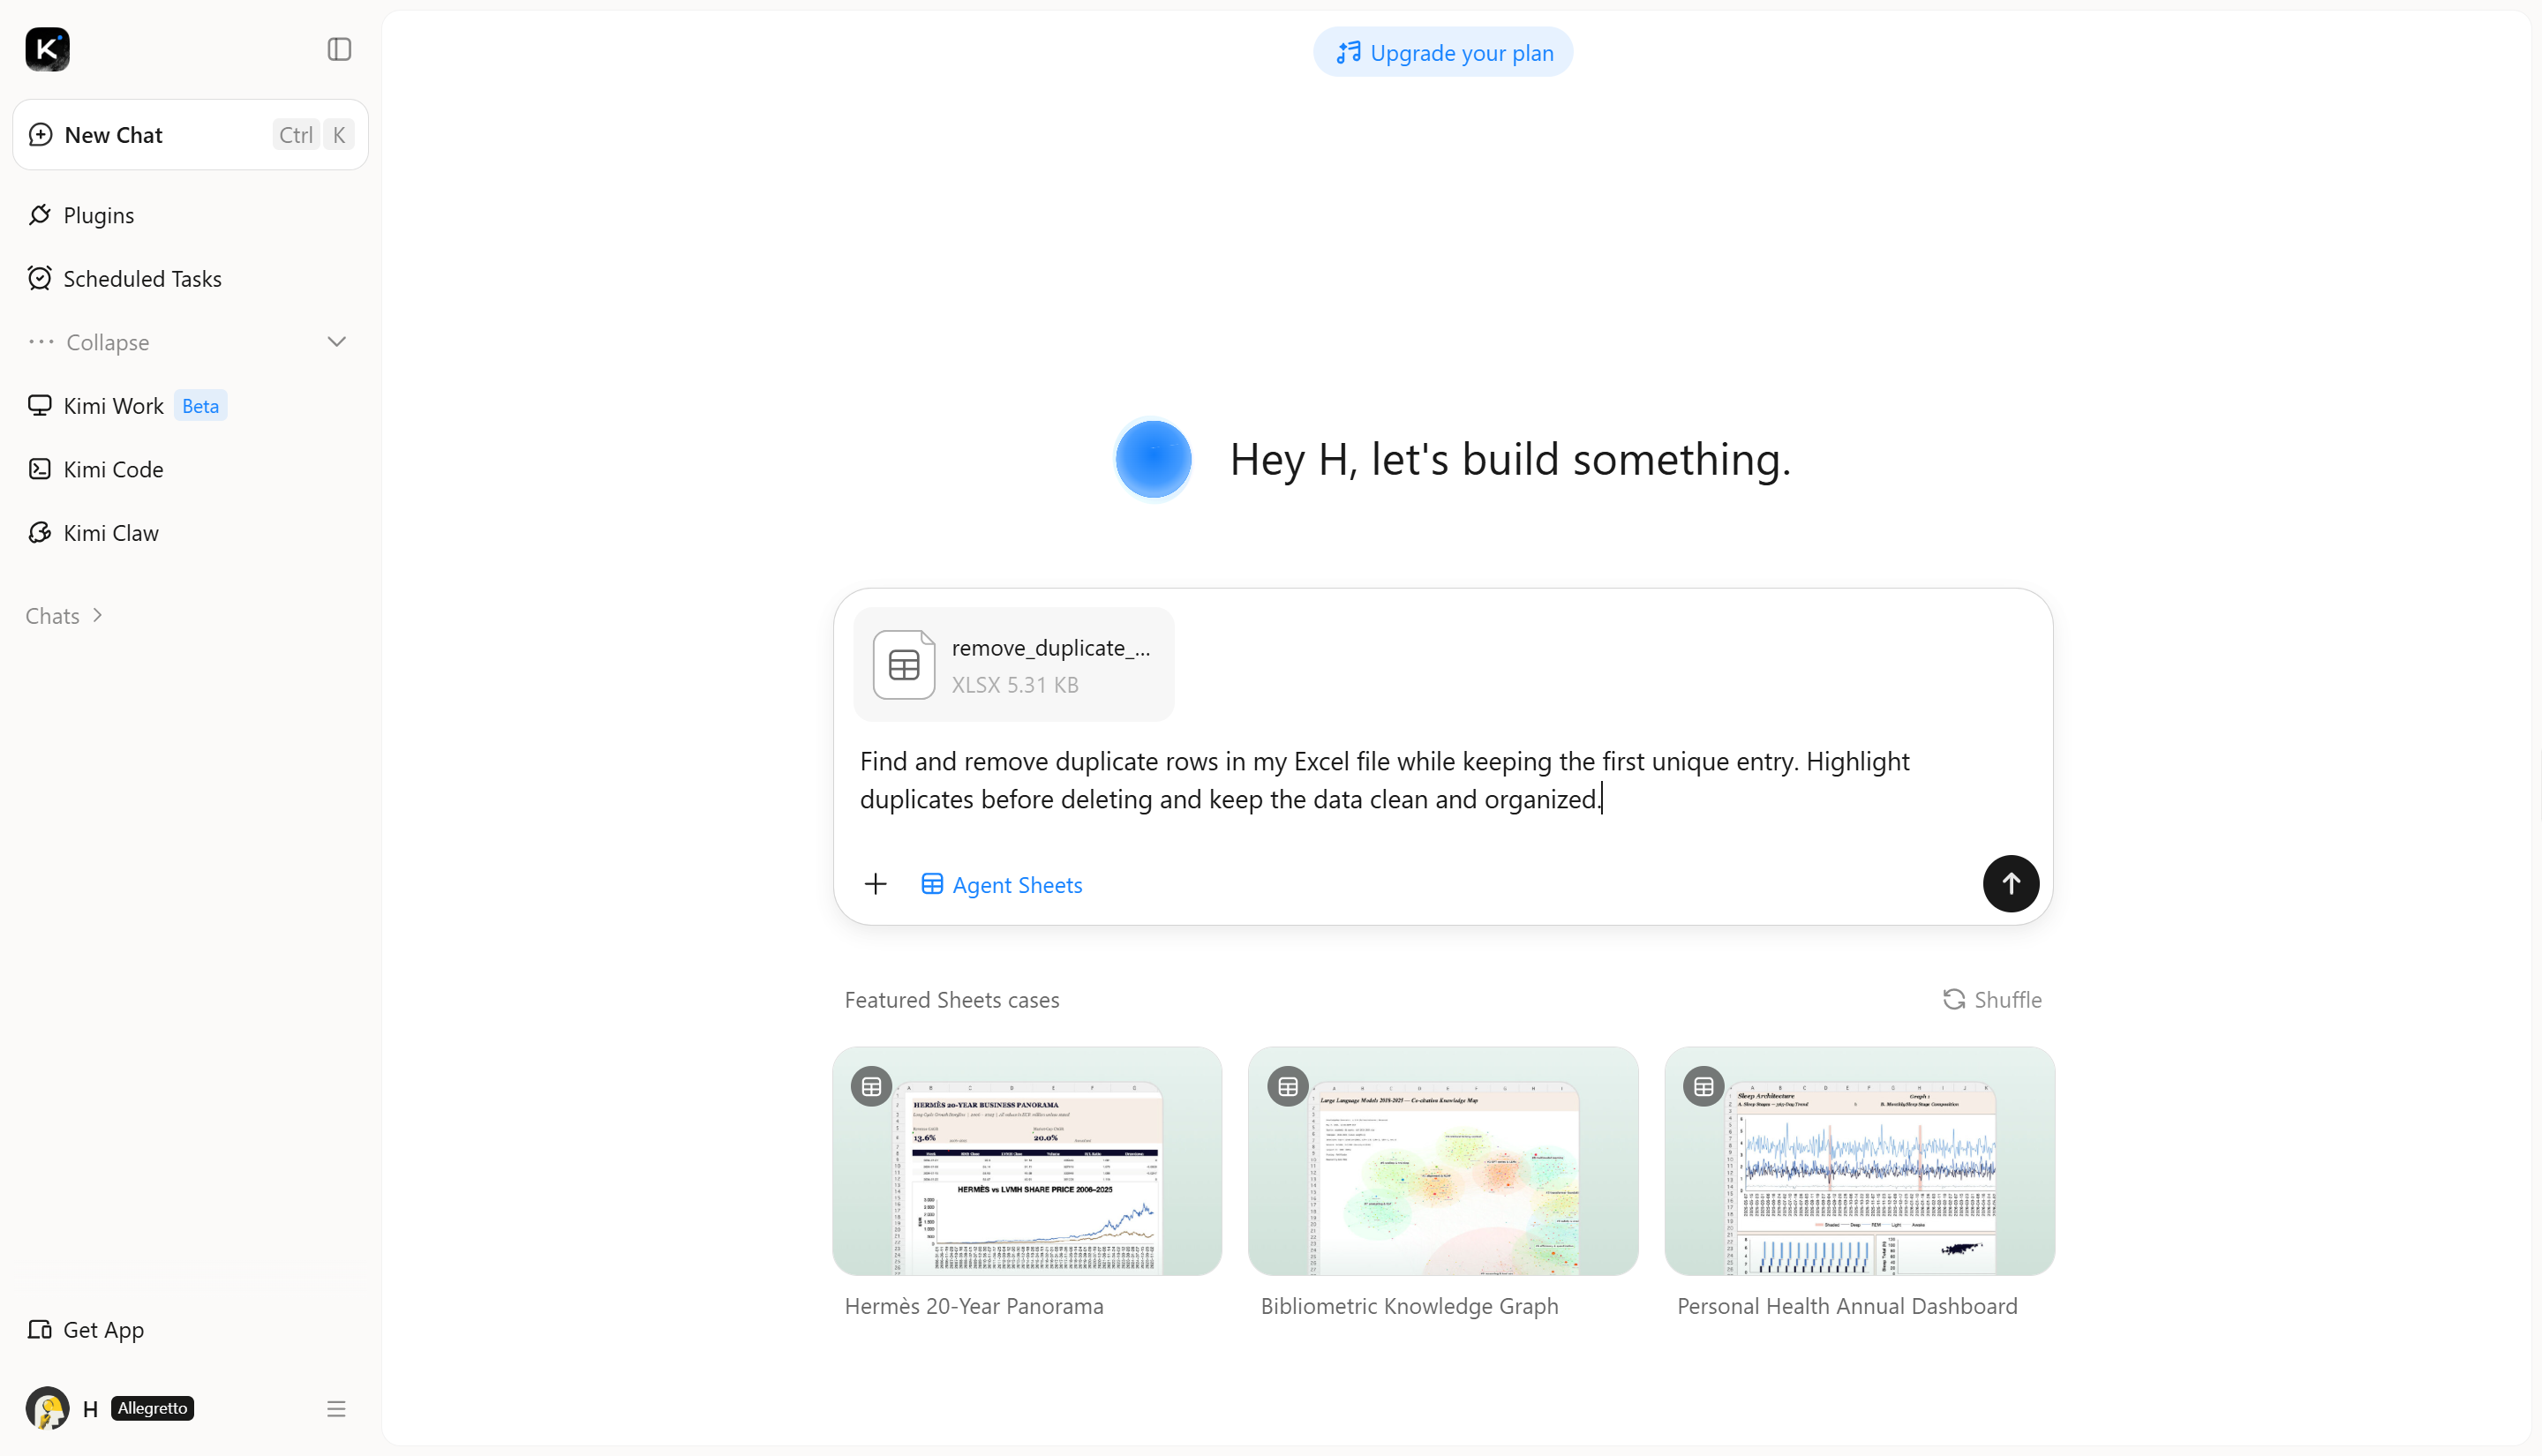Click the Scheduled Tasks clock icon

[40, 278]
